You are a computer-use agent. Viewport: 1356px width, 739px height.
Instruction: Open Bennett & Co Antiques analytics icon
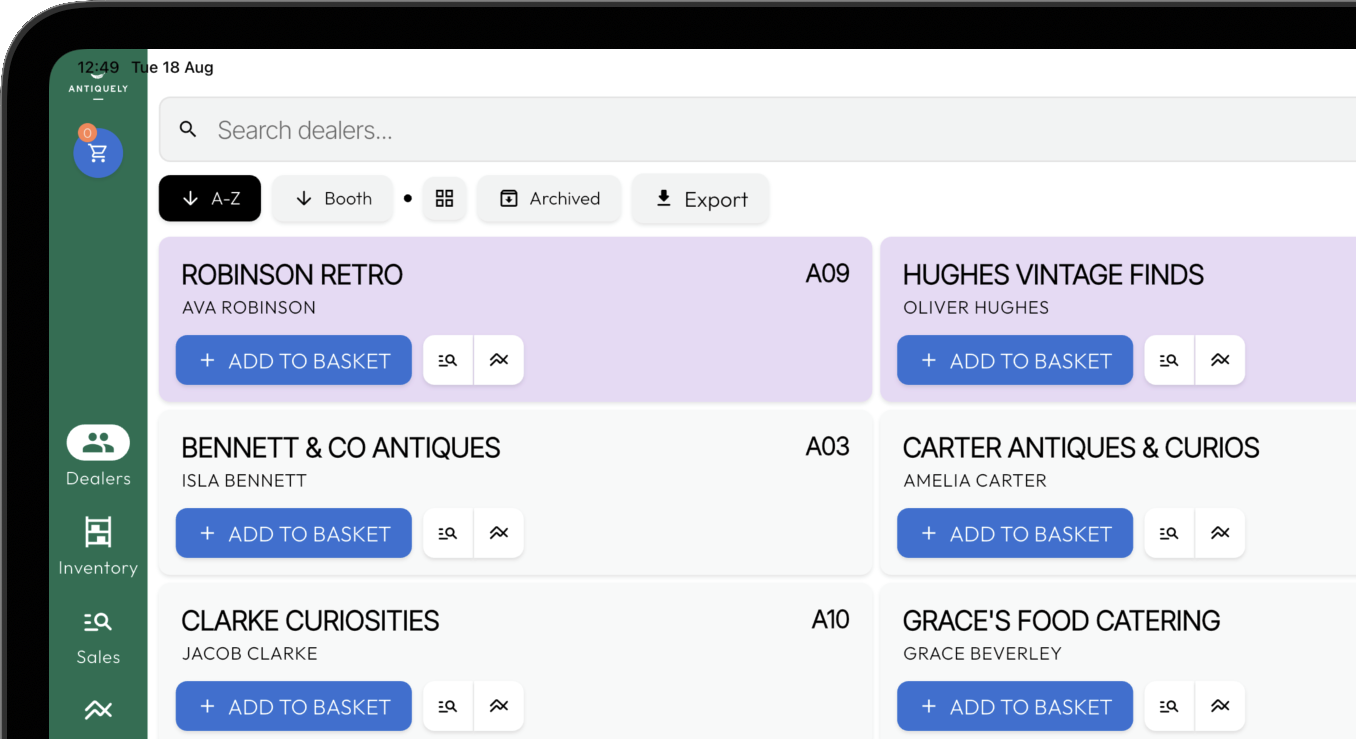coord(499,533)
